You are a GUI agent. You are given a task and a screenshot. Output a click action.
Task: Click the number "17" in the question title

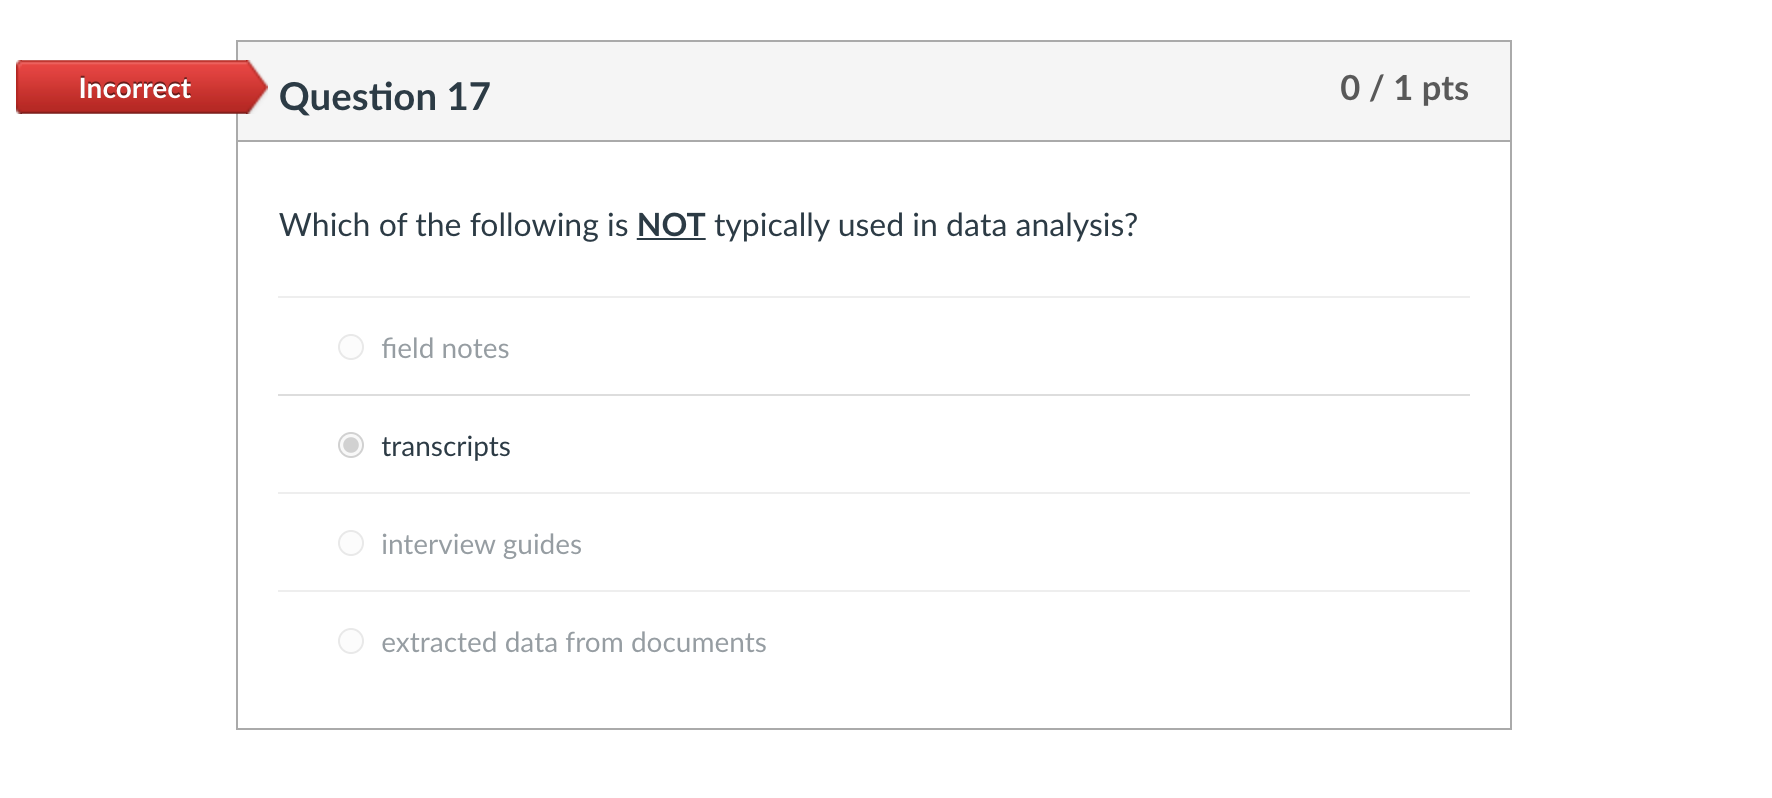(468, 97)
